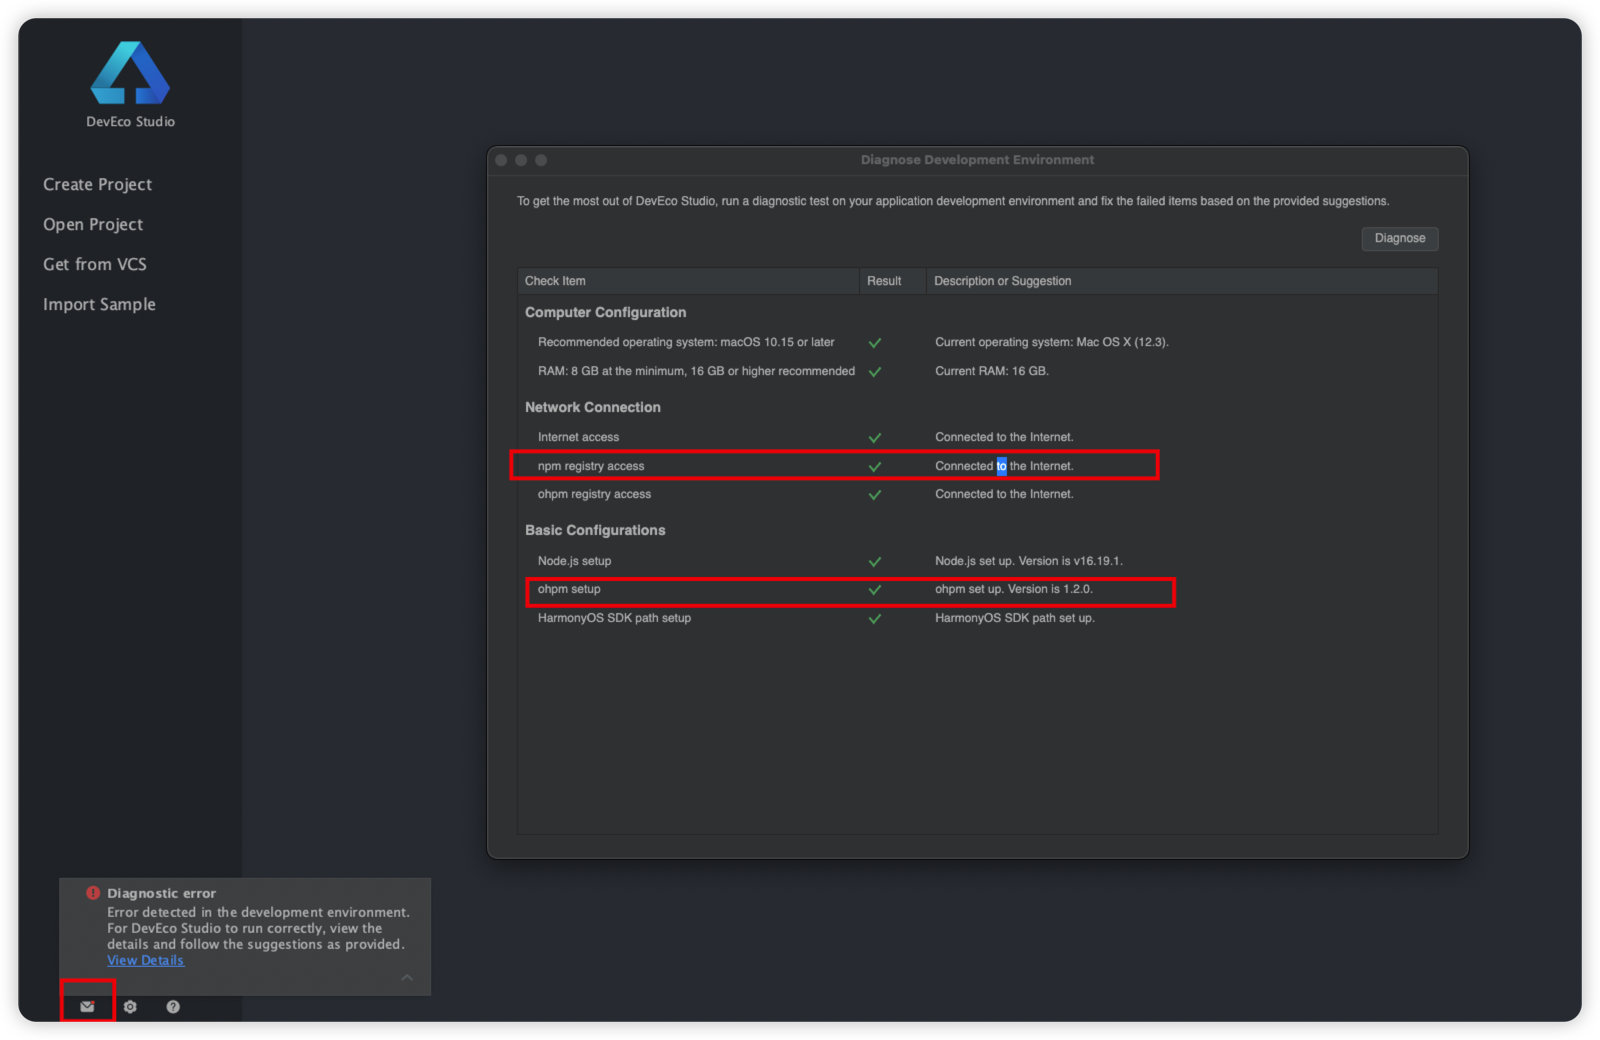Click the View Details link

(x=146, y=960)
